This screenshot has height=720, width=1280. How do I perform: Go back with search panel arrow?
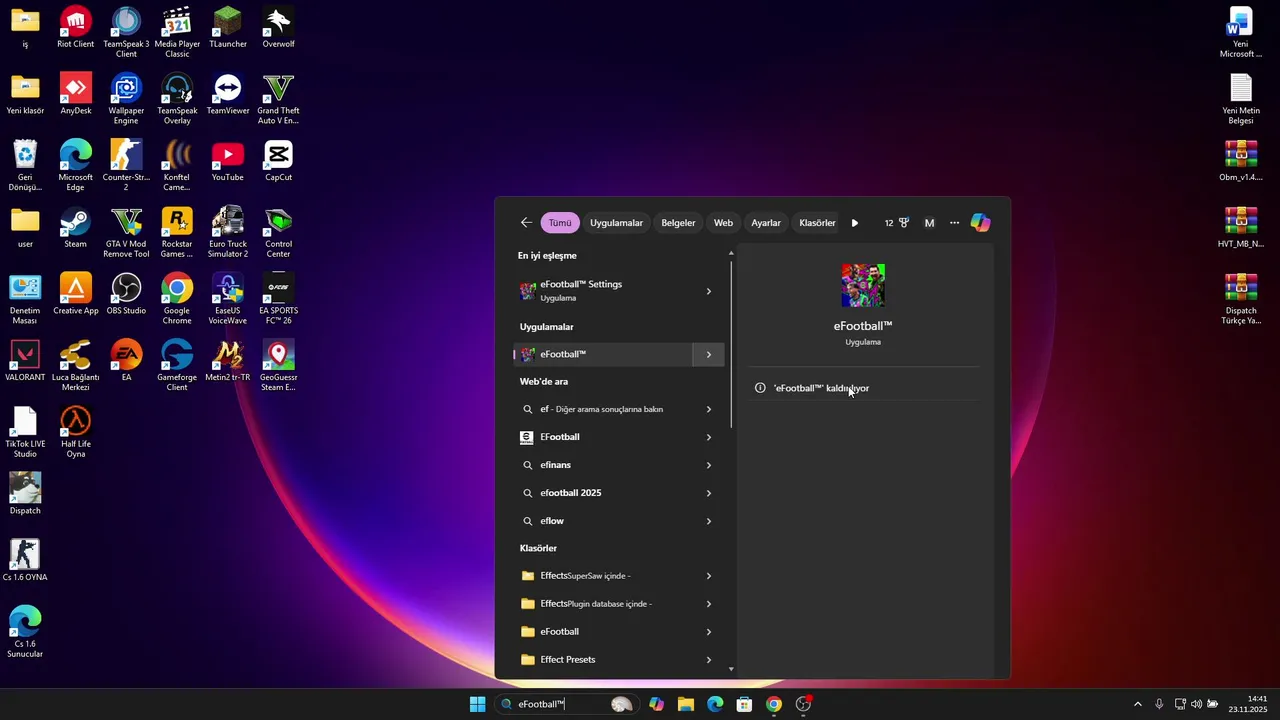pyautogui.click(x=526, y=223)
